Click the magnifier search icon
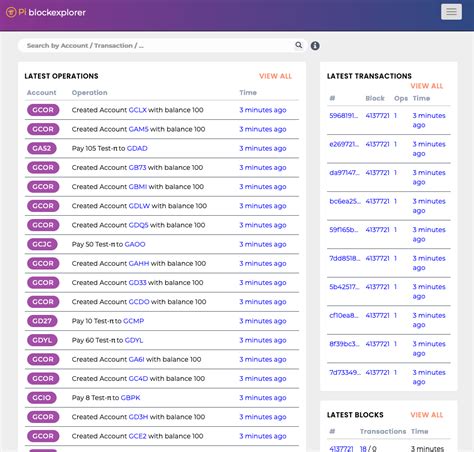Screen dimensions: 474x452 click(299, 45)
